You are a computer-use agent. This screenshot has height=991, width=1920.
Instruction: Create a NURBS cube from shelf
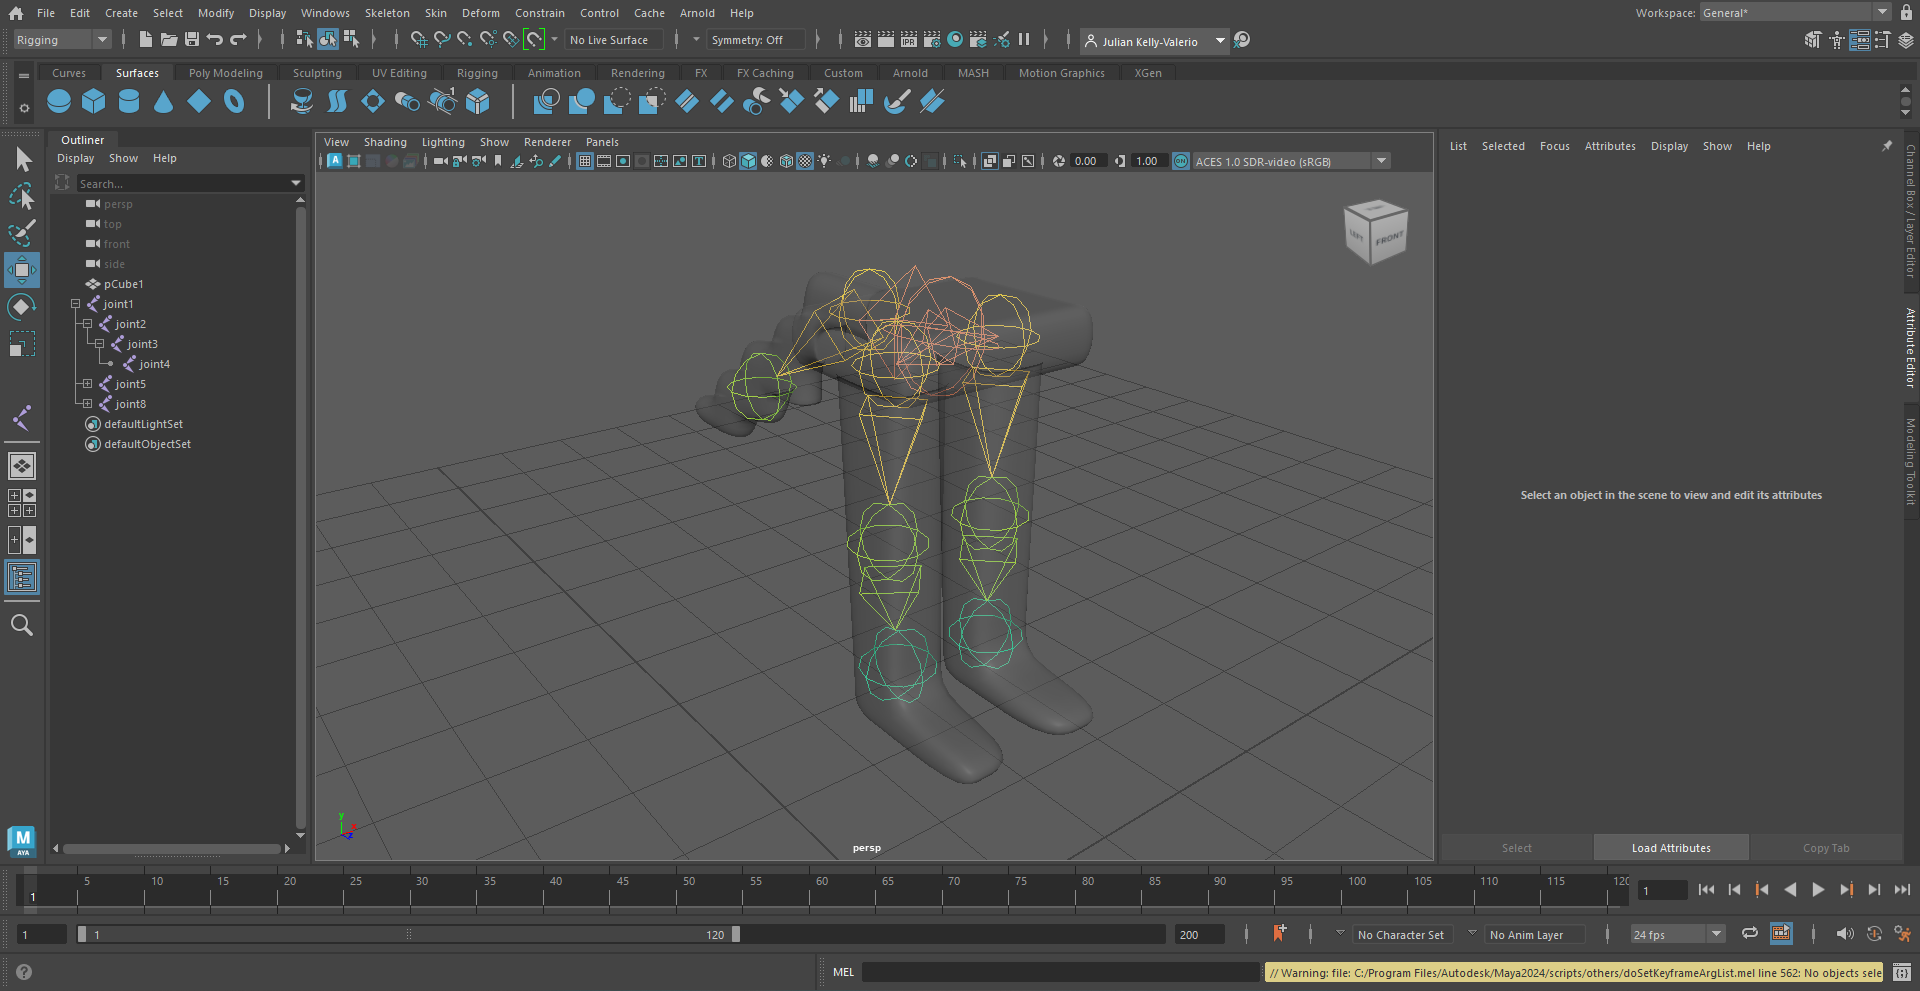tap(94, 101)
